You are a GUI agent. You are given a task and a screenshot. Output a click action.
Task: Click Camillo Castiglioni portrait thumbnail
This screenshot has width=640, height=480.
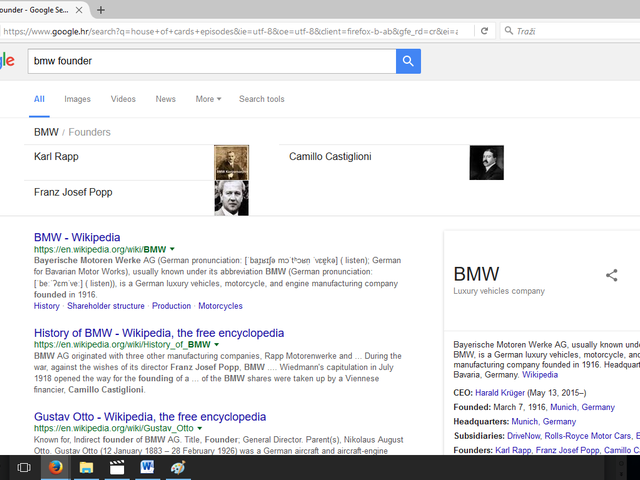click(487, 162)
